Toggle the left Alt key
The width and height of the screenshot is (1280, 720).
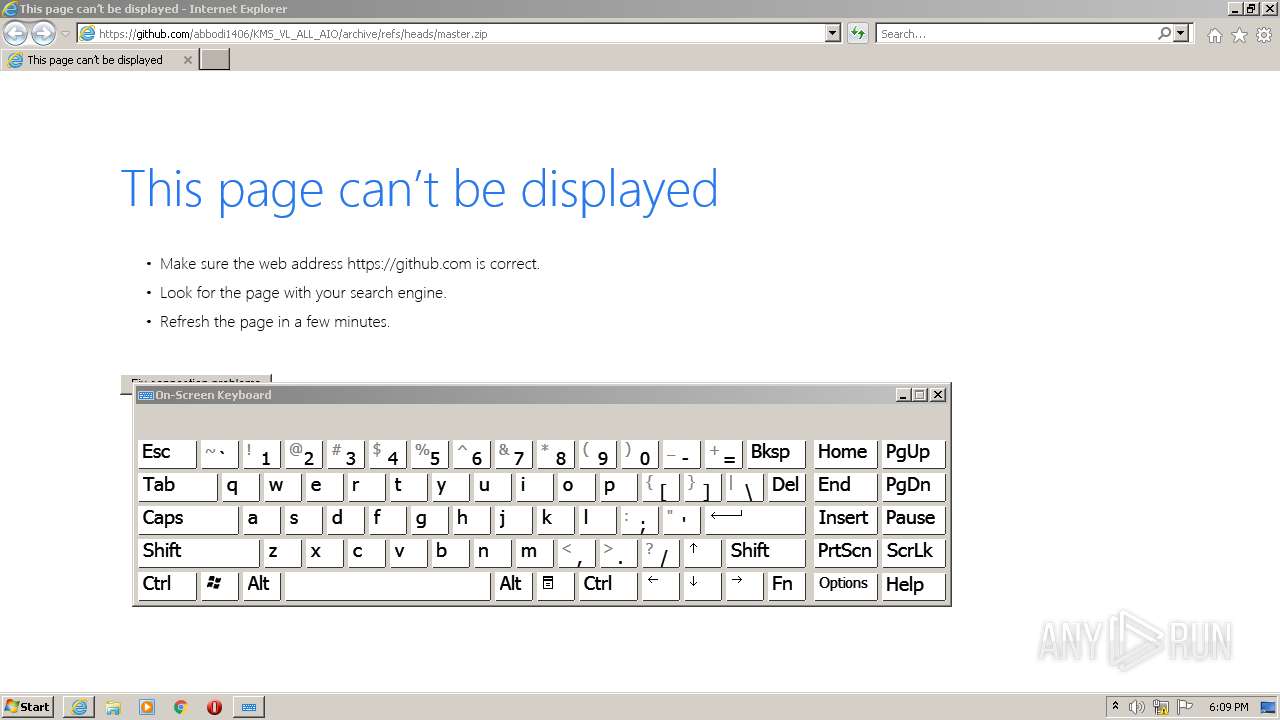[260, 584]
